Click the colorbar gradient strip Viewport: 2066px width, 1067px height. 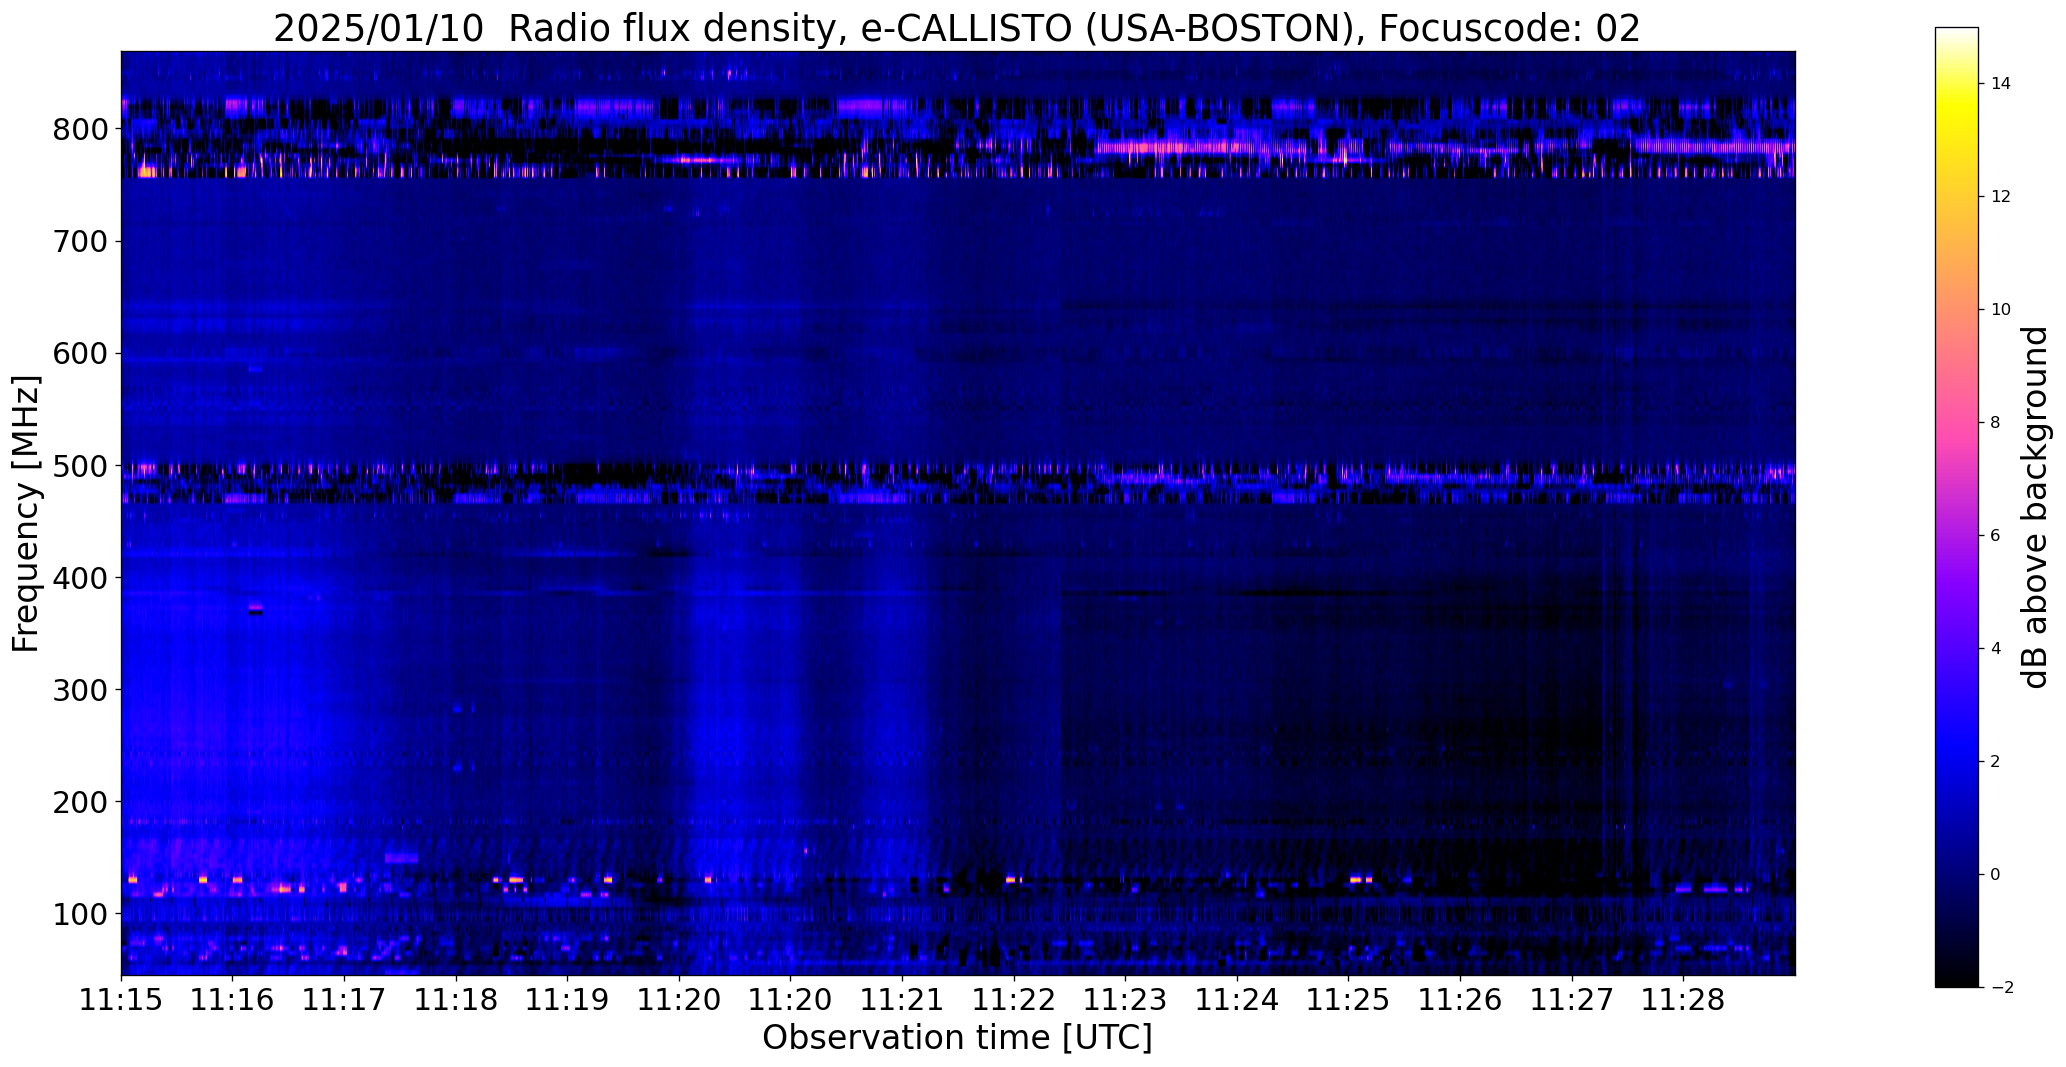click(1956, 507)
